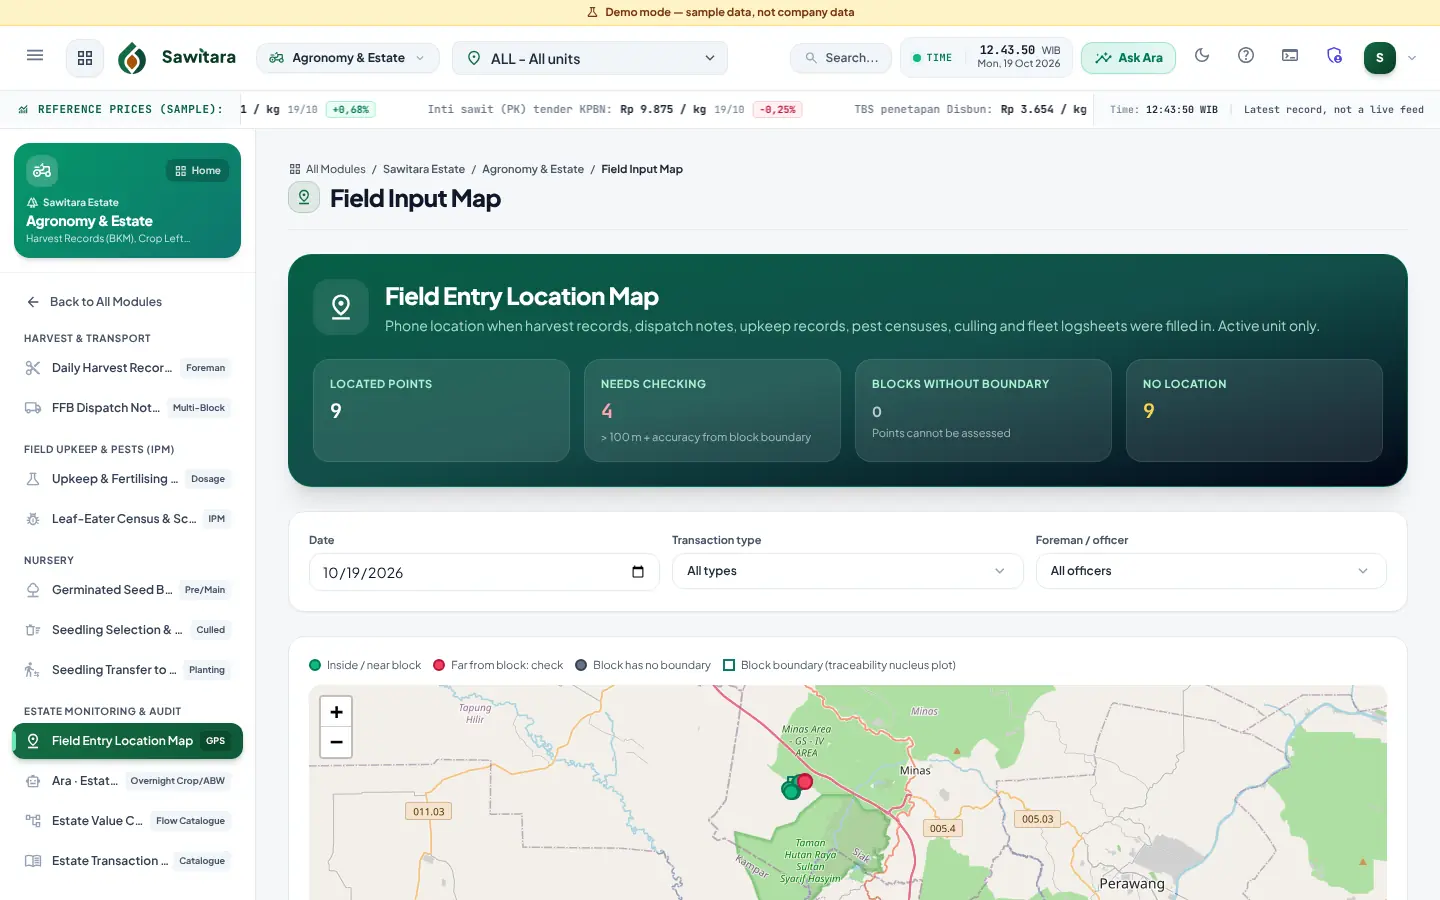Click the green inside-block map marker
1440x900 pixels.
click(790, 790)
